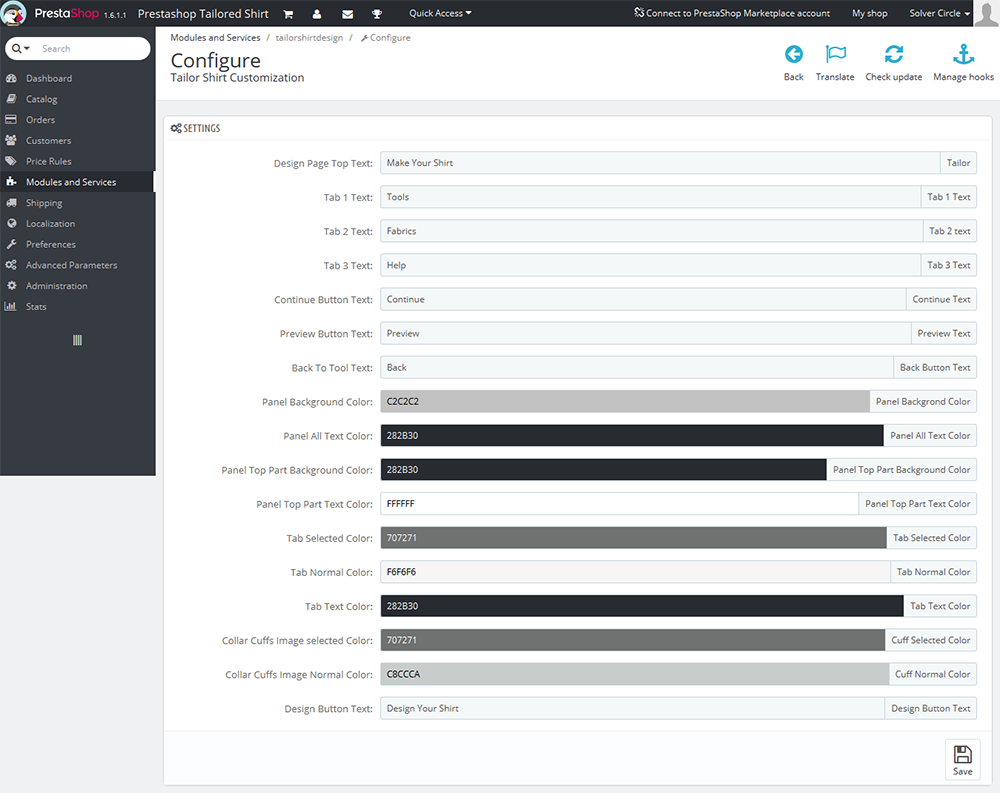Click the Design Button Text input
Image resolution: width=1000 pixels, height=793 pixels.
(633, 708)
